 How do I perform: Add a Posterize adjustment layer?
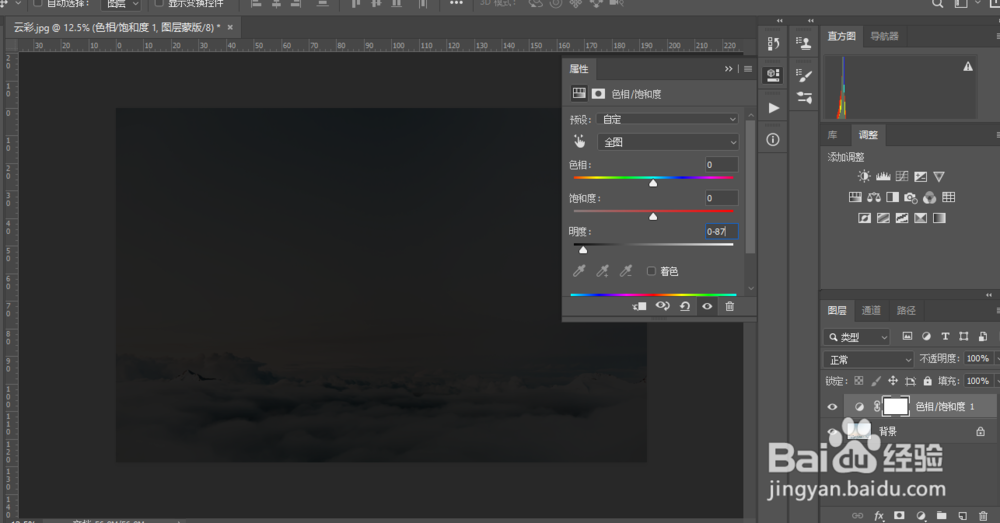(x=883, y=218)
